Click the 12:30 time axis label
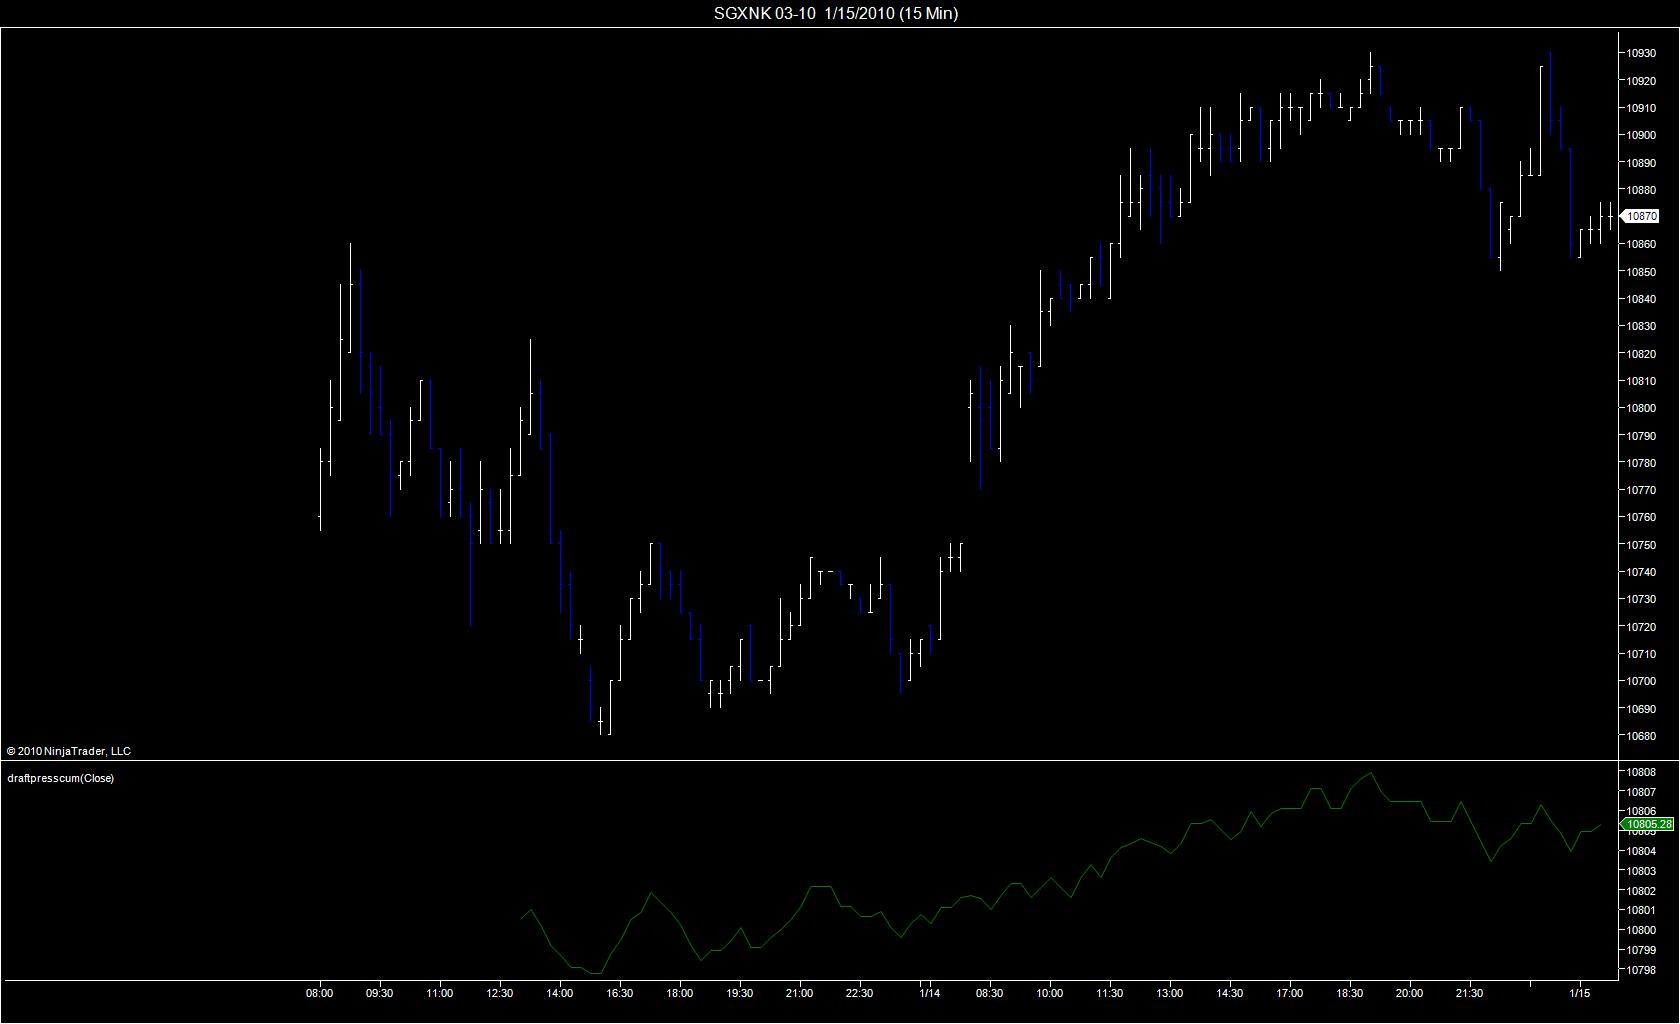 click(500, 993)
